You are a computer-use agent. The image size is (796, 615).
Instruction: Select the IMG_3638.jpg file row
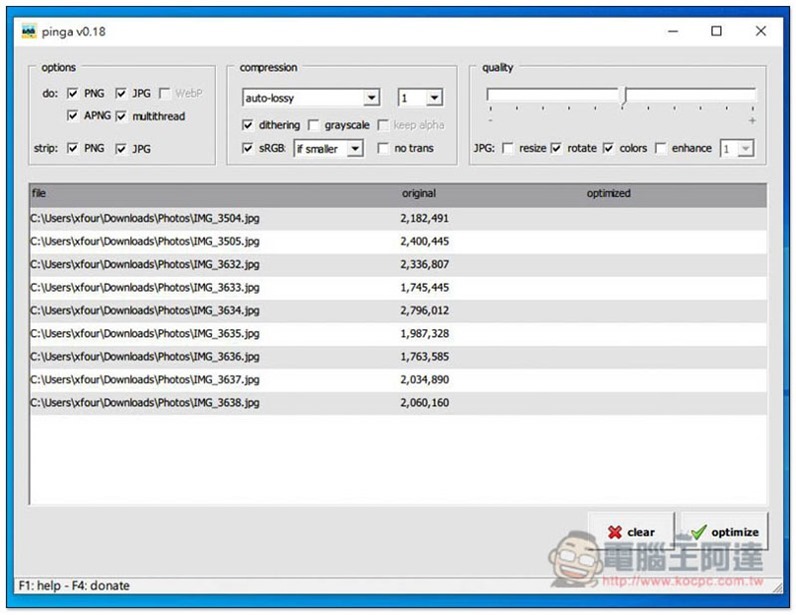(398, 403)
